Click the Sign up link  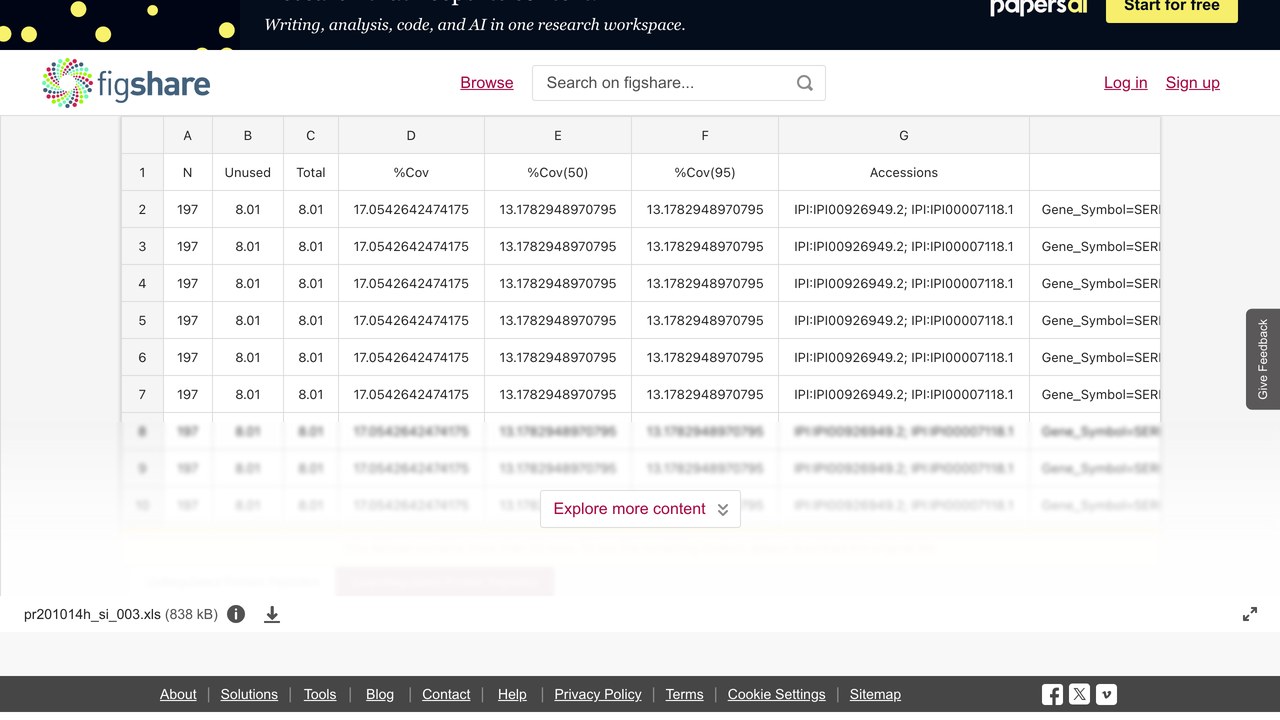coord(1192,83)
